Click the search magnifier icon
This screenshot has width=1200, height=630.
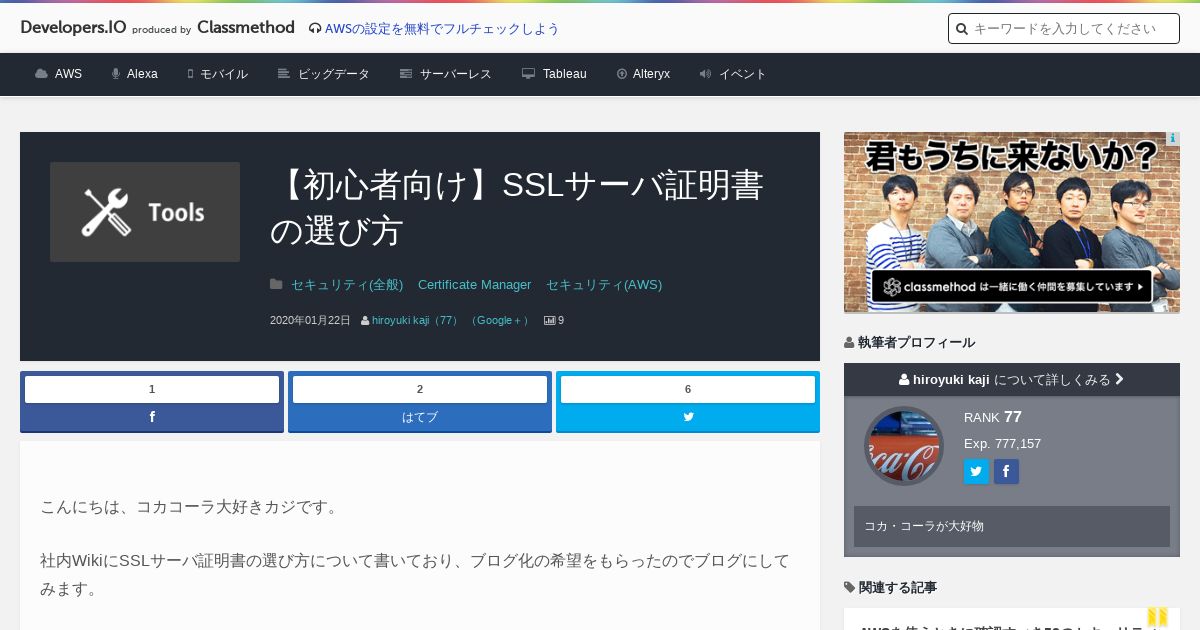[x=962, y=29]
